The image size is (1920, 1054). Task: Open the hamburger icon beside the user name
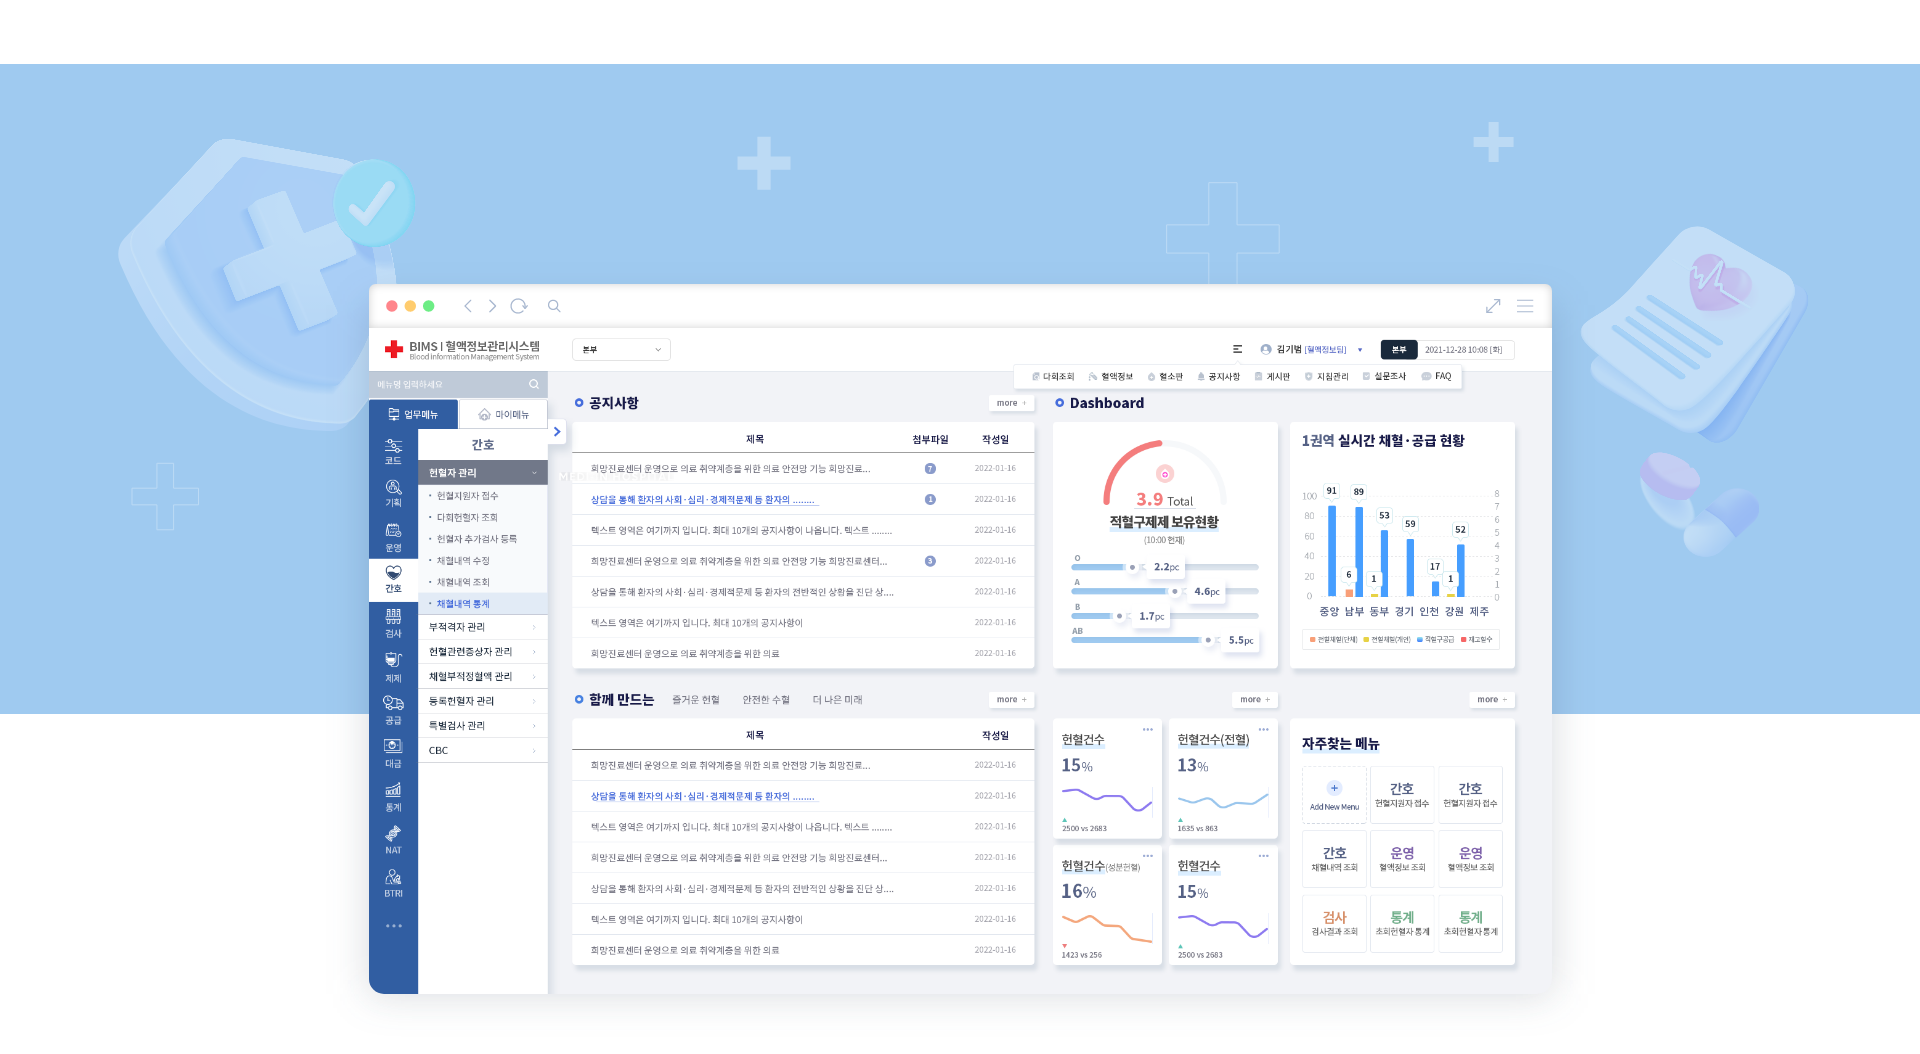pyautogui.click(x=1237, y=349)
